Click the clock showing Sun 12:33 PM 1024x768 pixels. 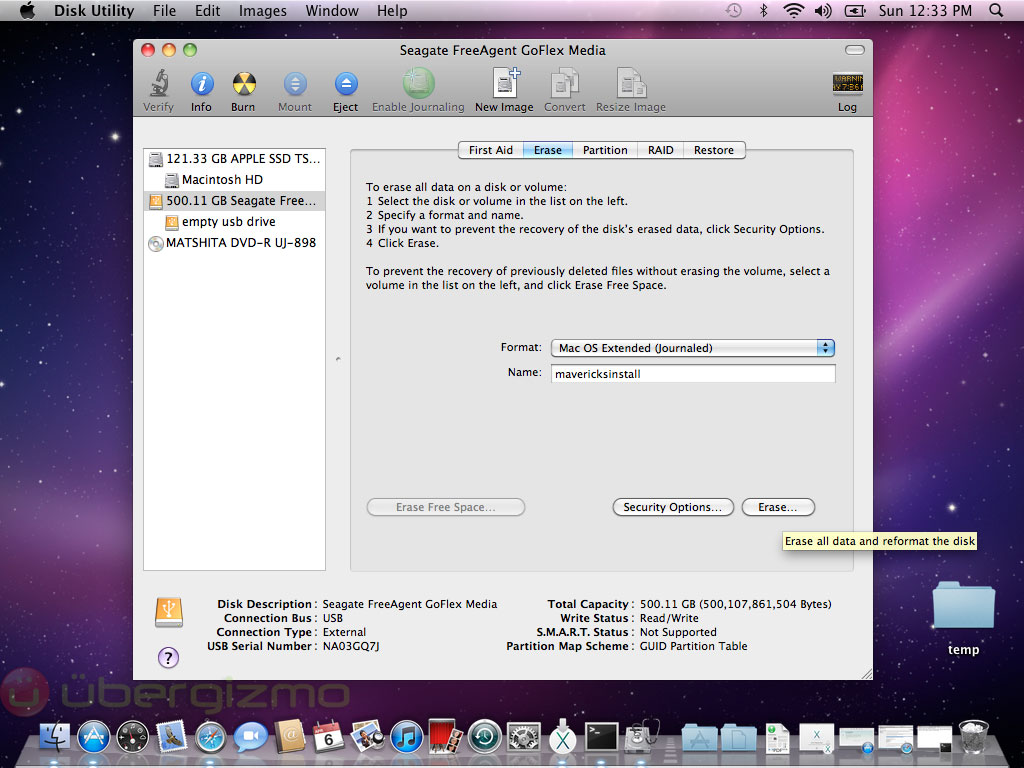tap(925, 10)
